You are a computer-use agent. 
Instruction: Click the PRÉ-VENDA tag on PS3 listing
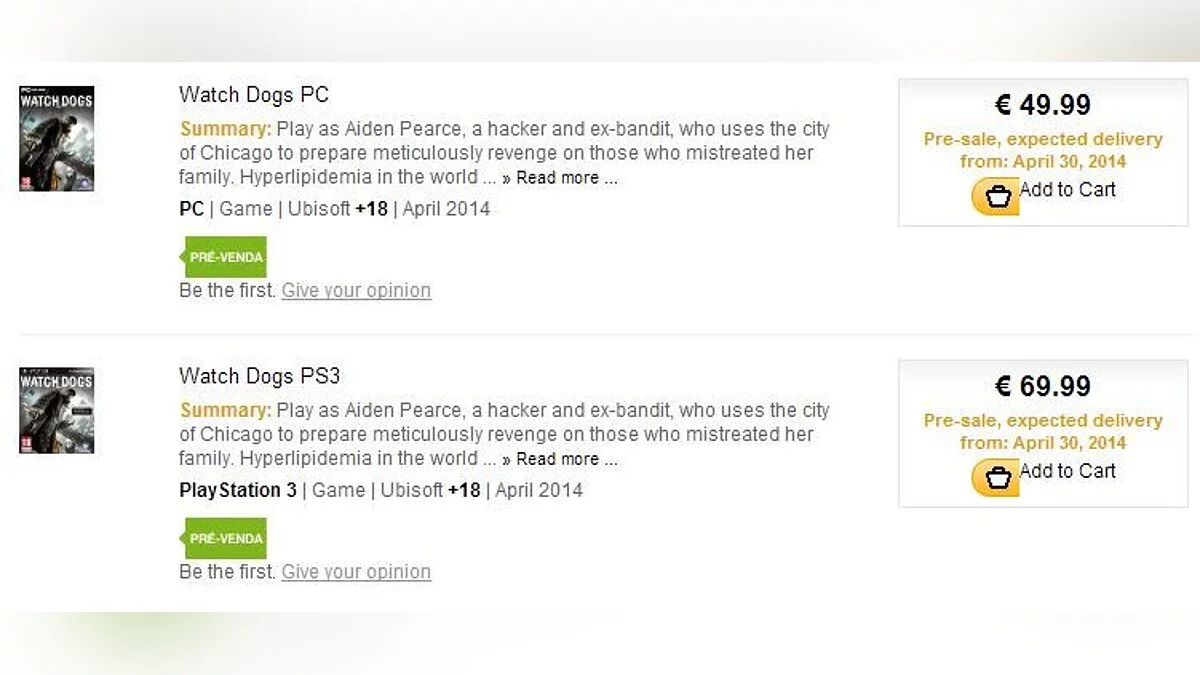click(x=226, y=538)
